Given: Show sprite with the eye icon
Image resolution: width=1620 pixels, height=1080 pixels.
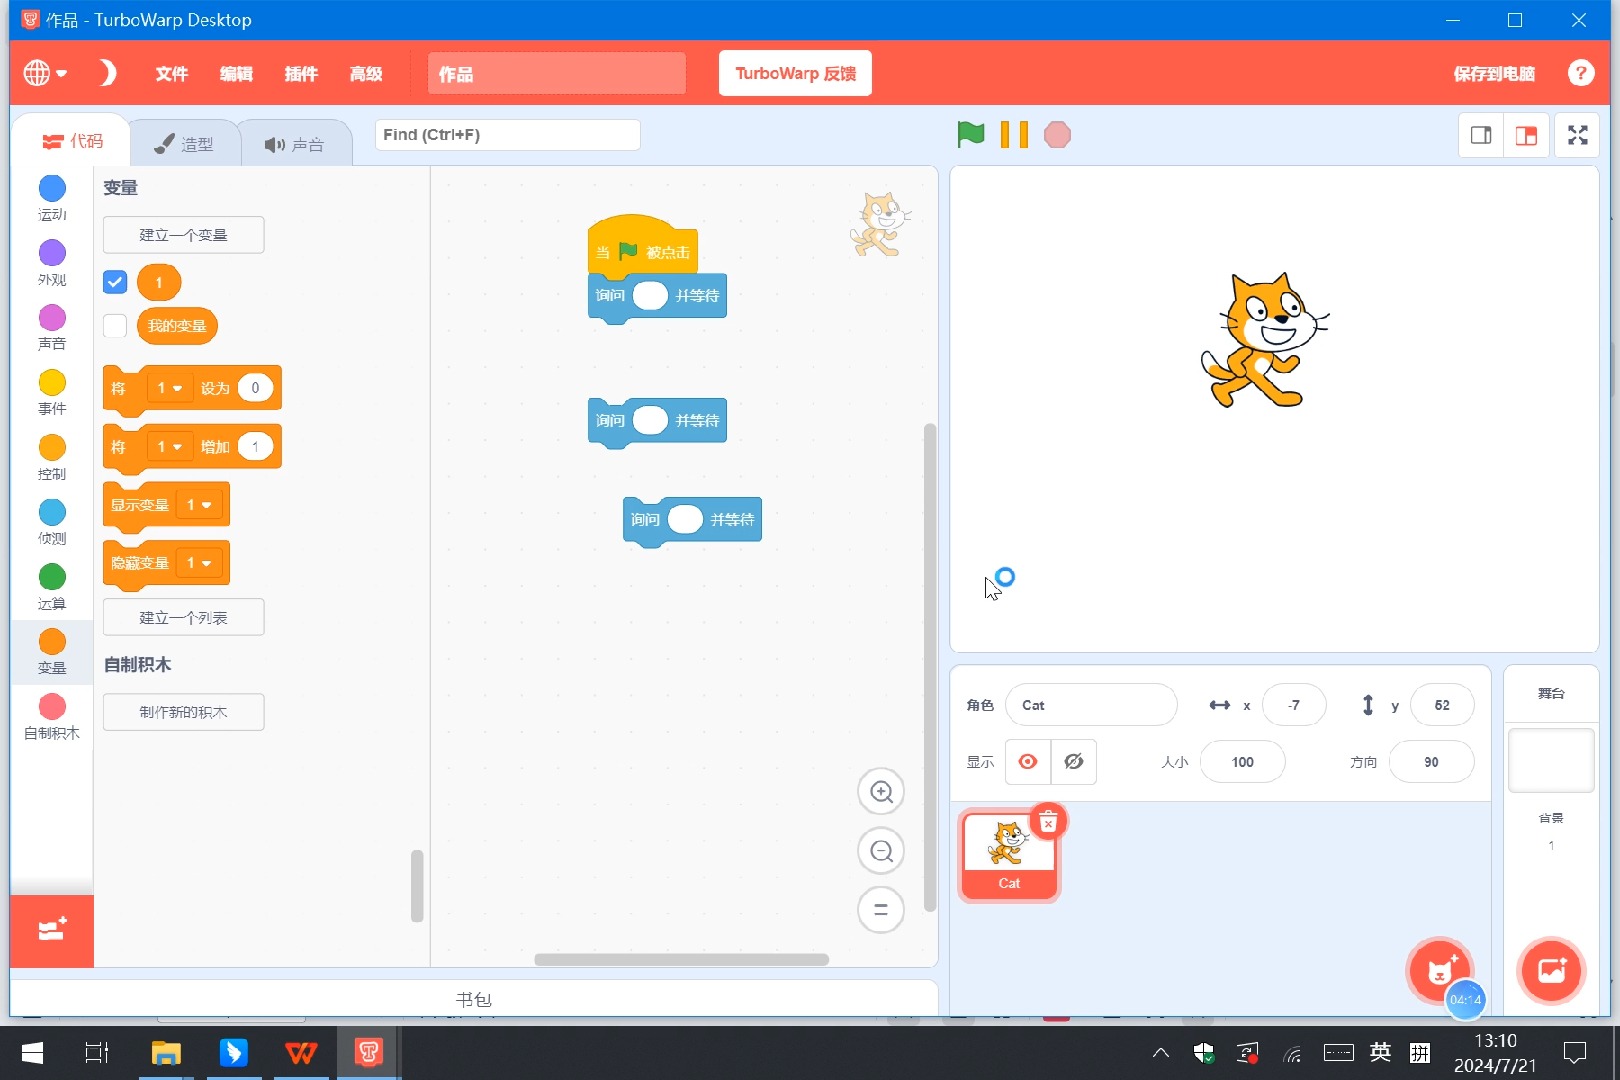Looking at the screenshot, I should [1028, 762].
